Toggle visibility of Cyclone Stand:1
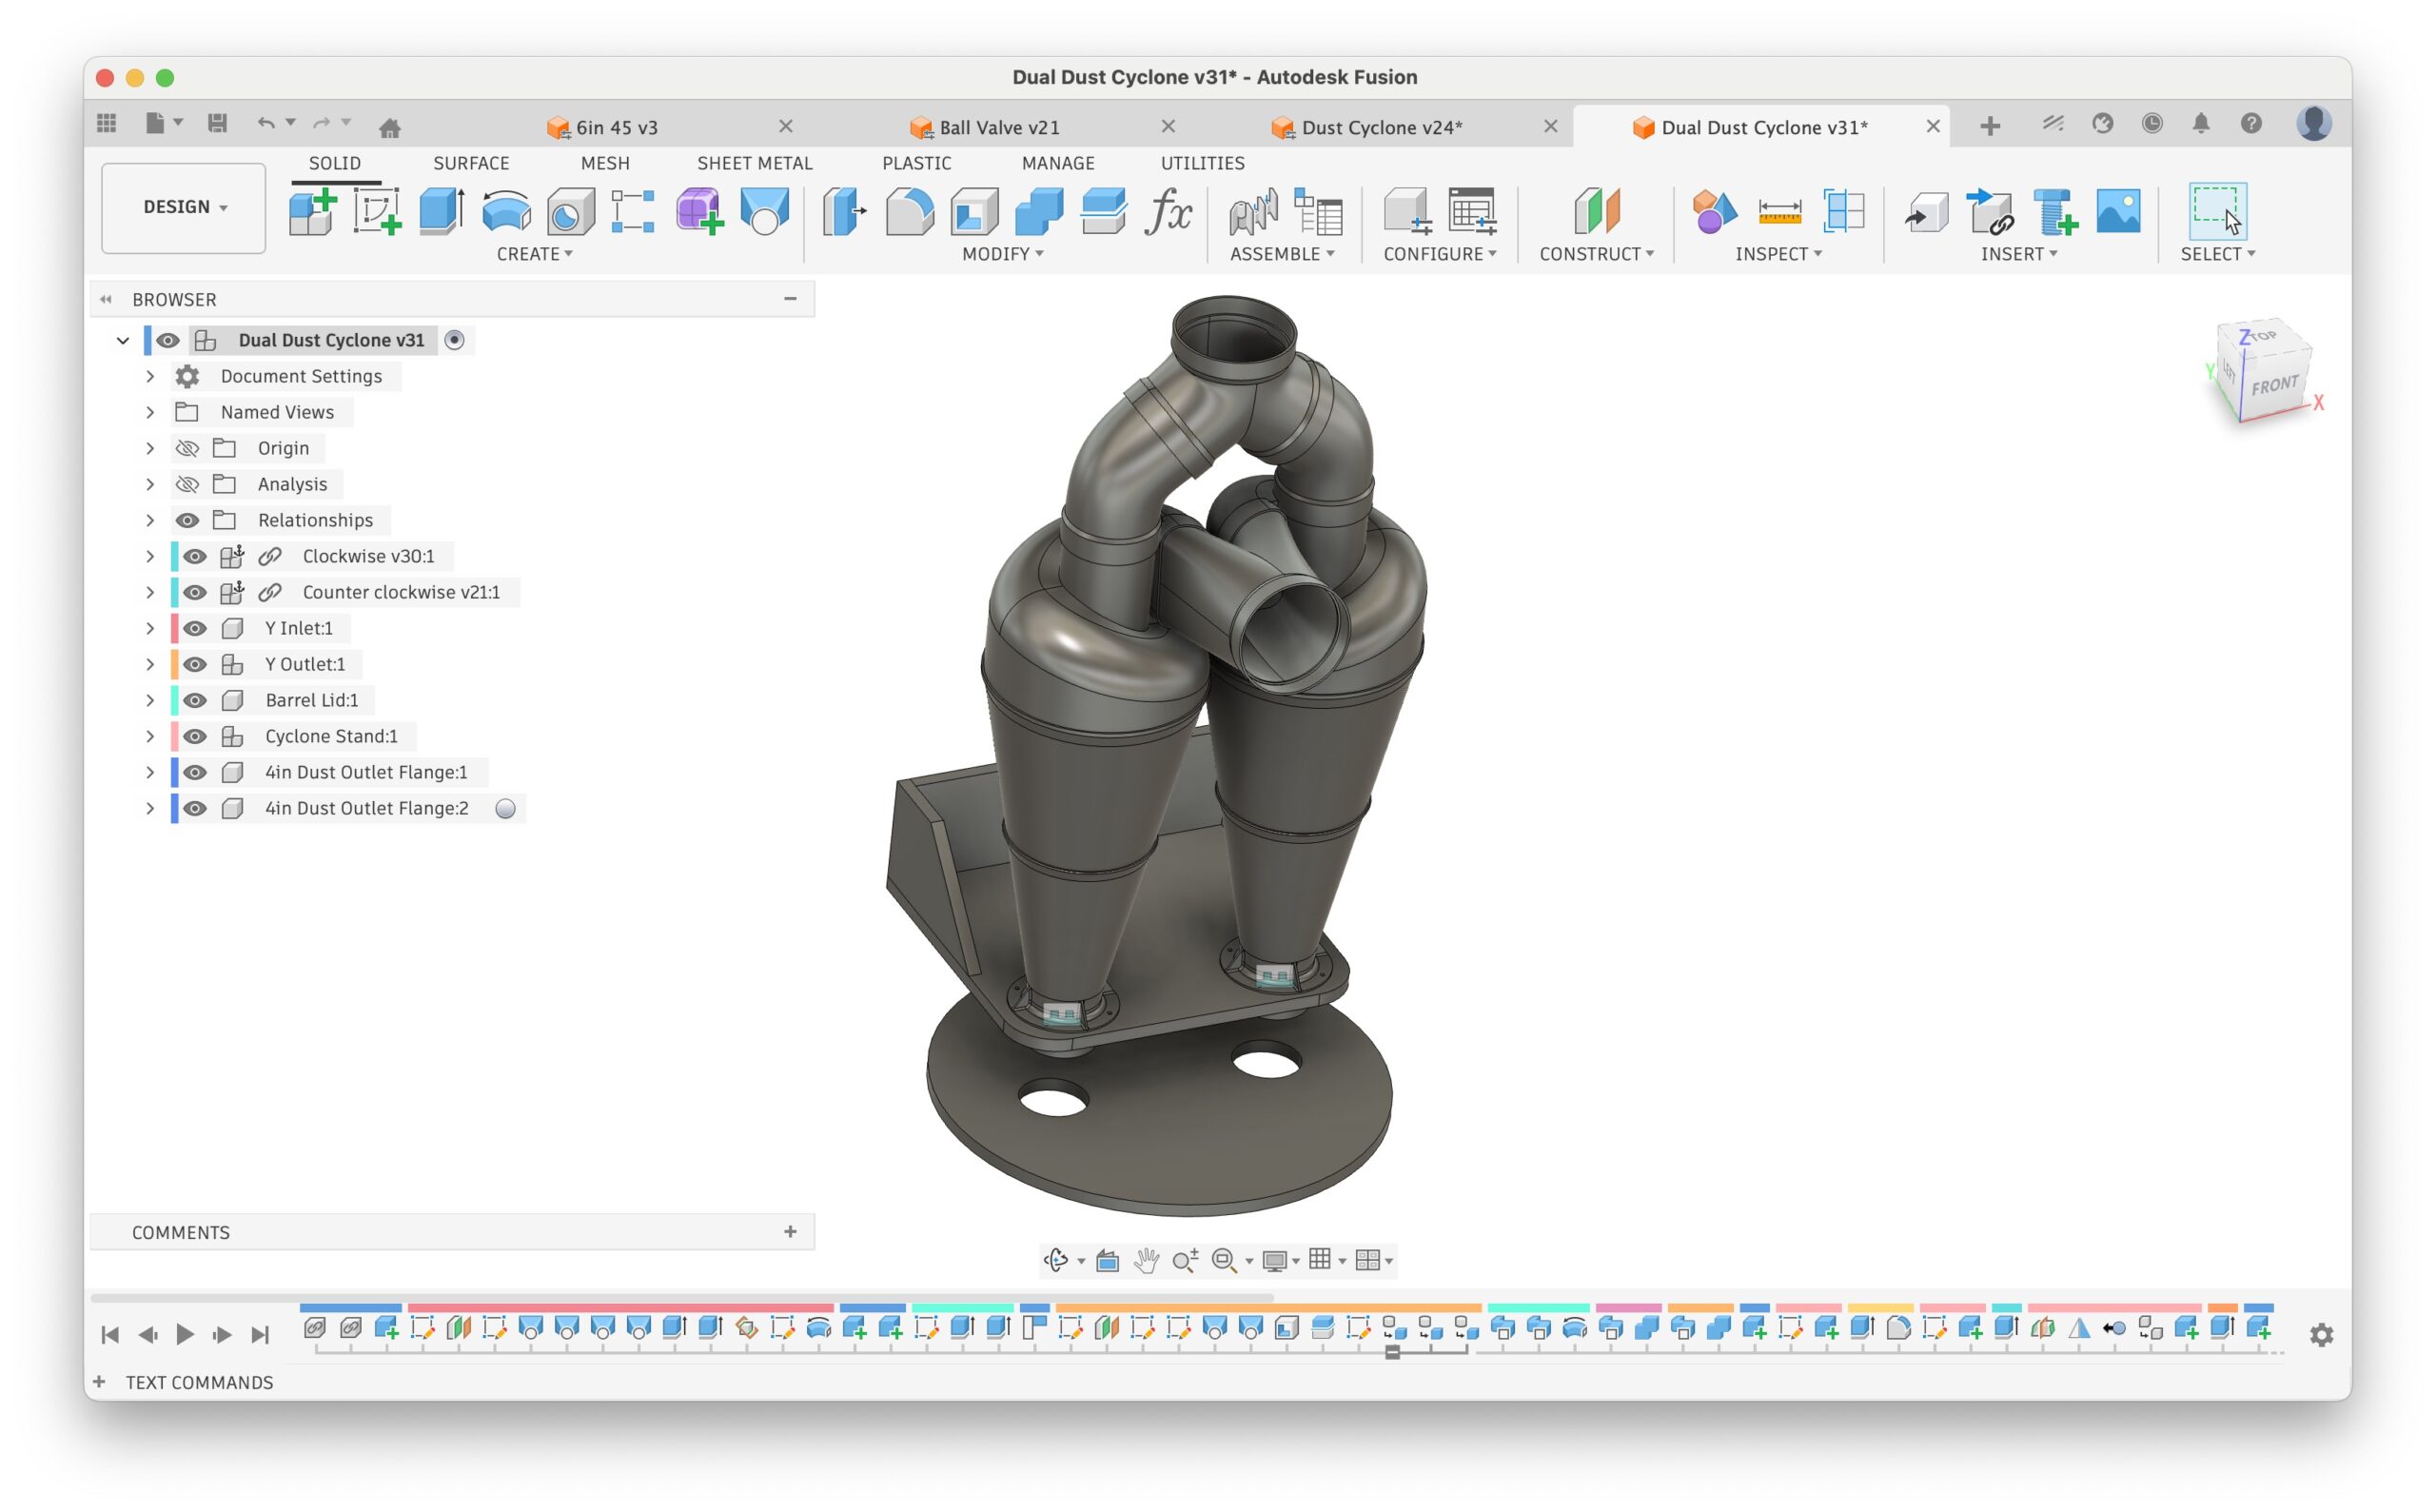2436x1512 pixels. [x=195, y=736]
